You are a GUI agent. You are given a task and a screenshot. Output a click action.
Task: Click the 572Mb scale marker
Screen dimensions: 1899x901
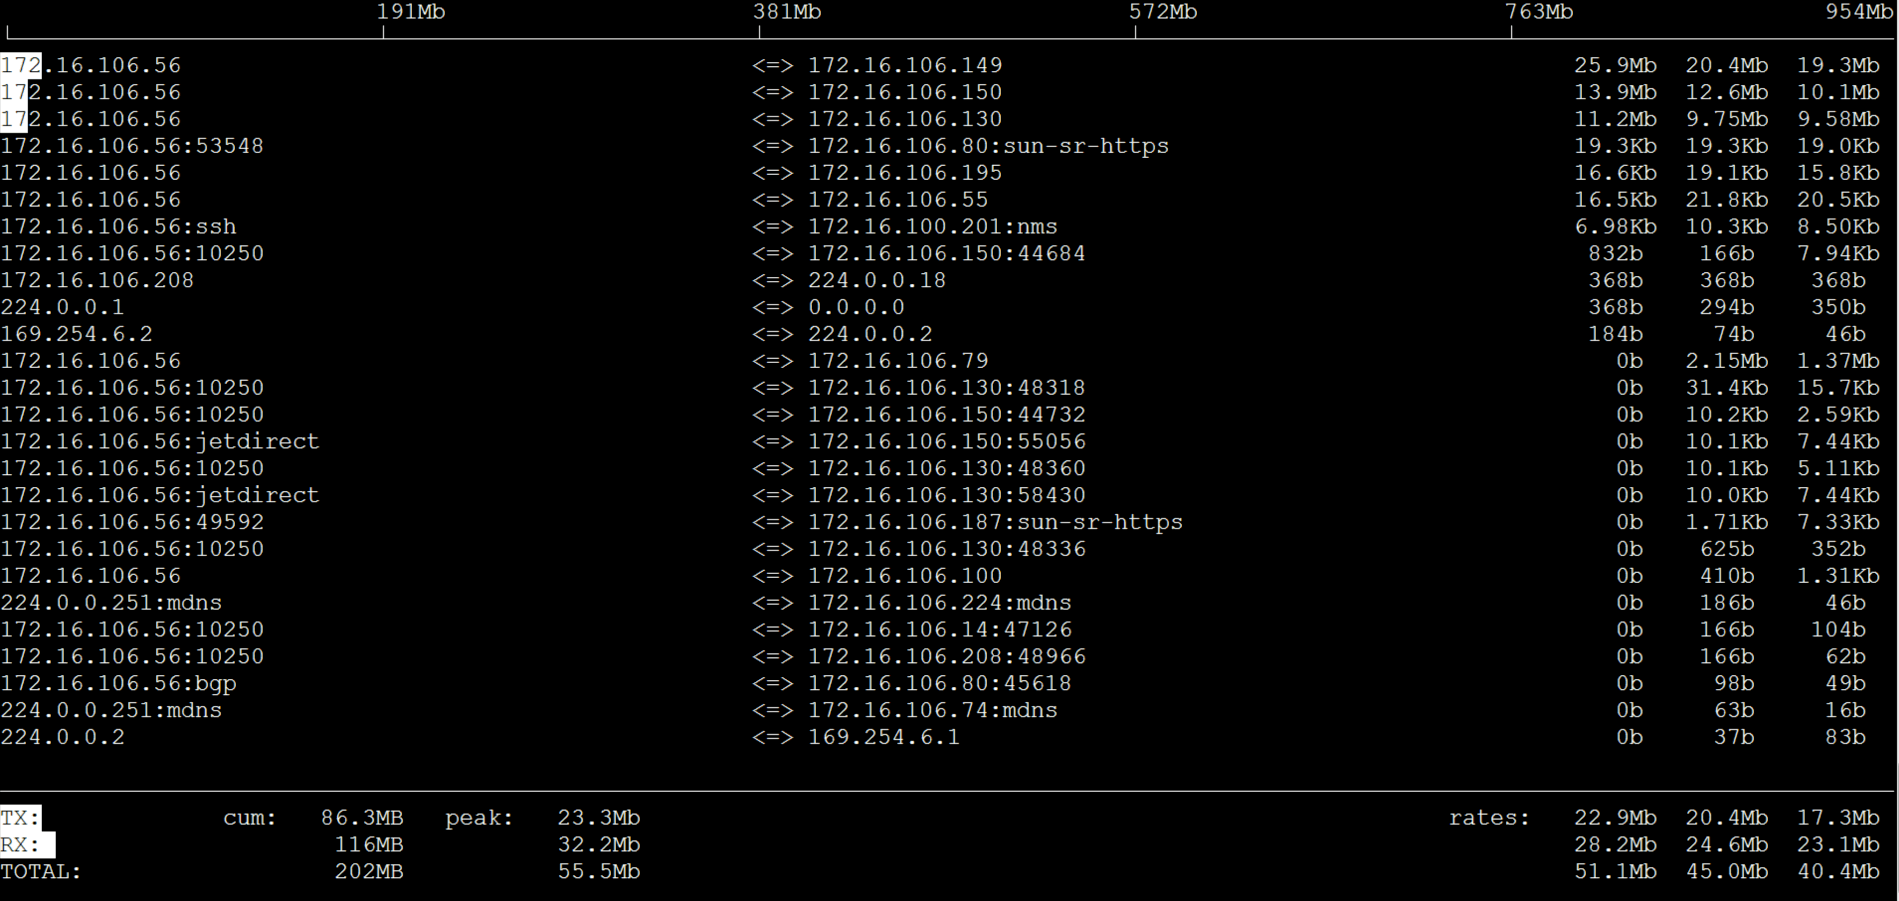pos(1162,12)
